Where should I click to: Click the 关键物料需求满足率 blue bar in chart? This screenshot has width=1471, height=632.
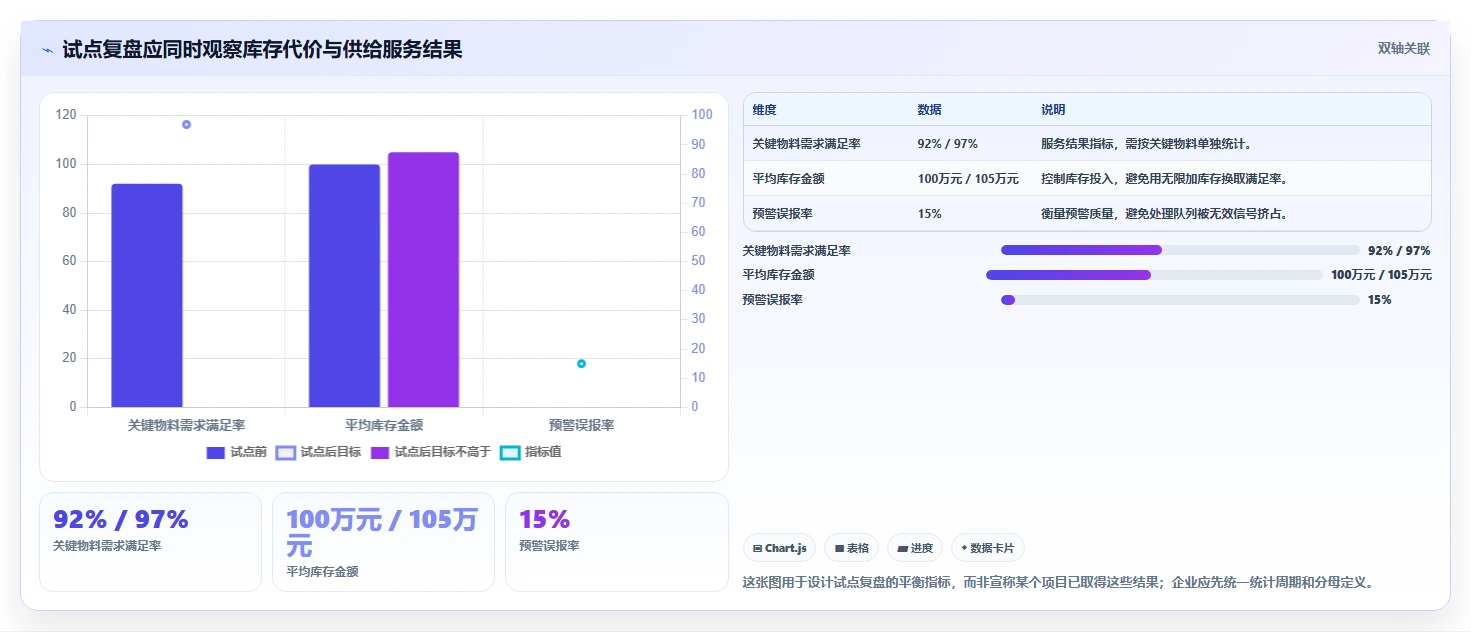(x=147, y=295)
